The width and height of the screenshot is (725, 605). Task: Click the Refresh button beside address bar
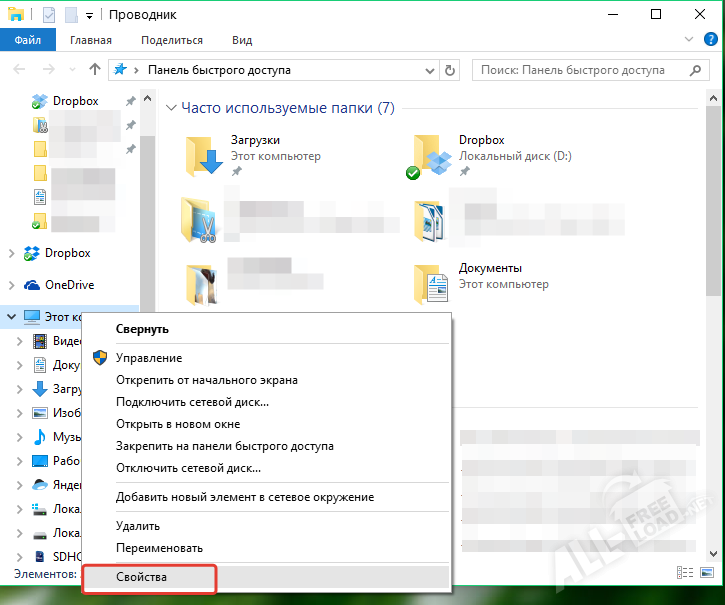pyautogui.click(x=450, y=70)
